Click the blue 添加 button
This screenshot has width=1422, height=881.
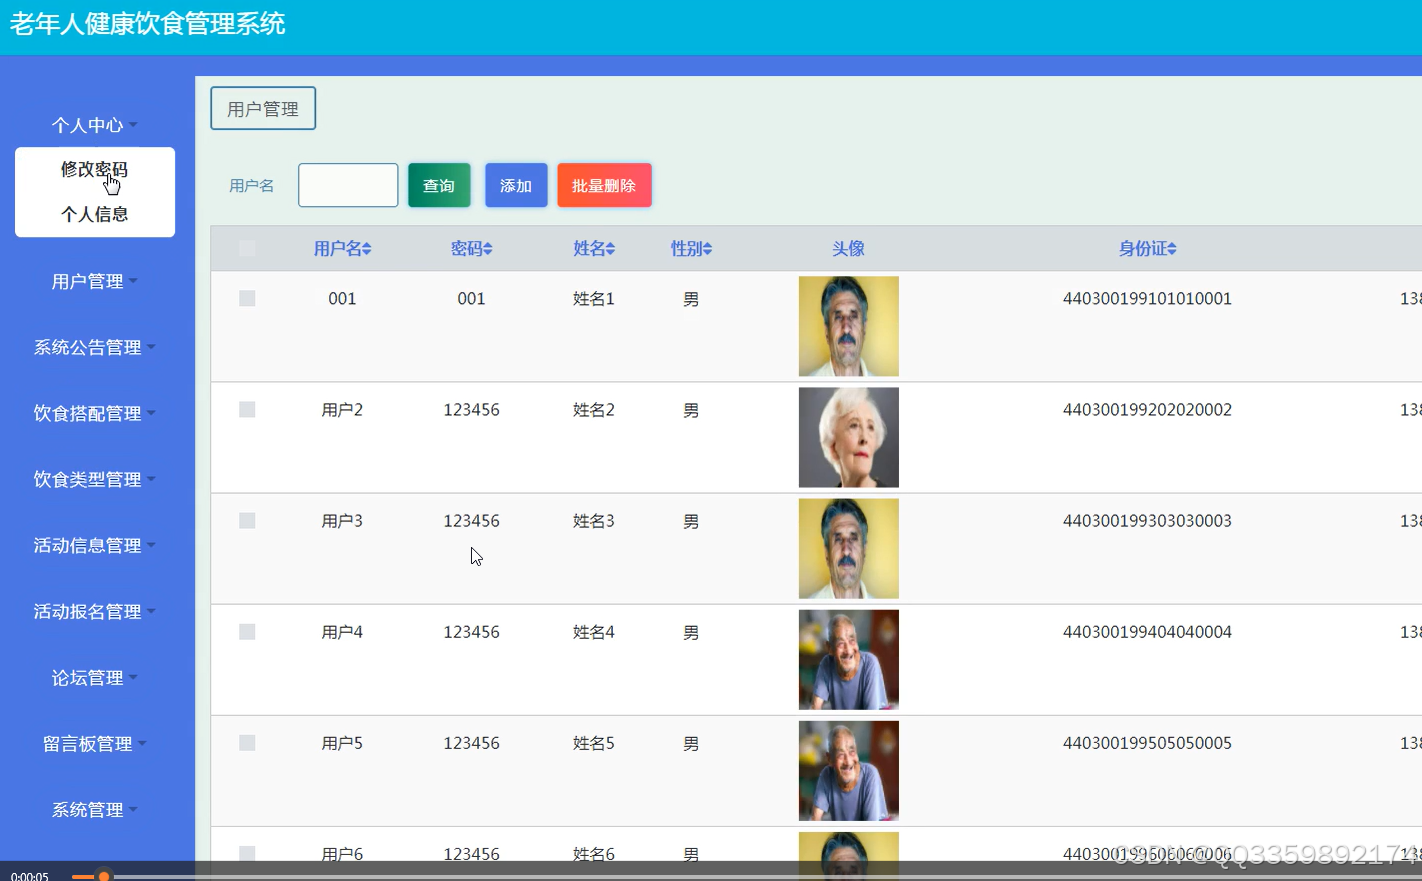516,185
